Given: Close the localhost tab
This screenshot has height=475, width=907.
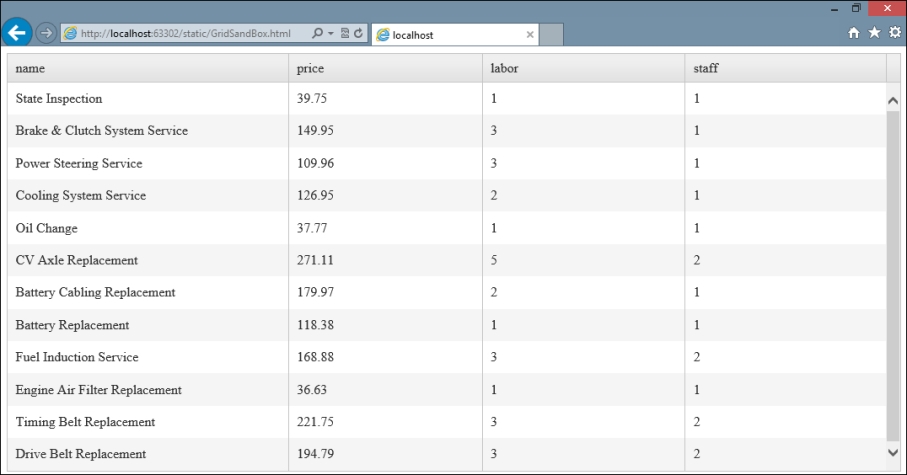Looking at the screenshot, I should (530, 35).
